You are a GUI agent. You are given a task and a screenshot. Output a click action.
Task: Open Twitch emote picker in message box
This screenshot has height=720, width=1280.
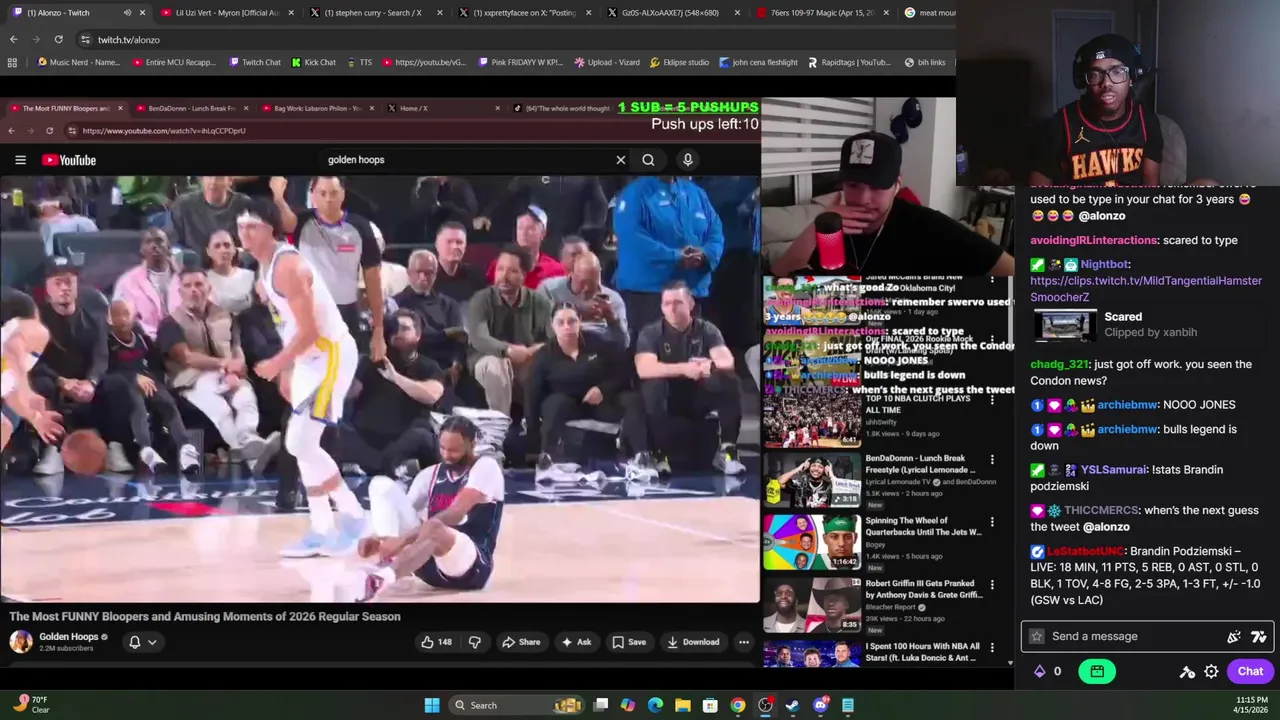(1234, 636)
